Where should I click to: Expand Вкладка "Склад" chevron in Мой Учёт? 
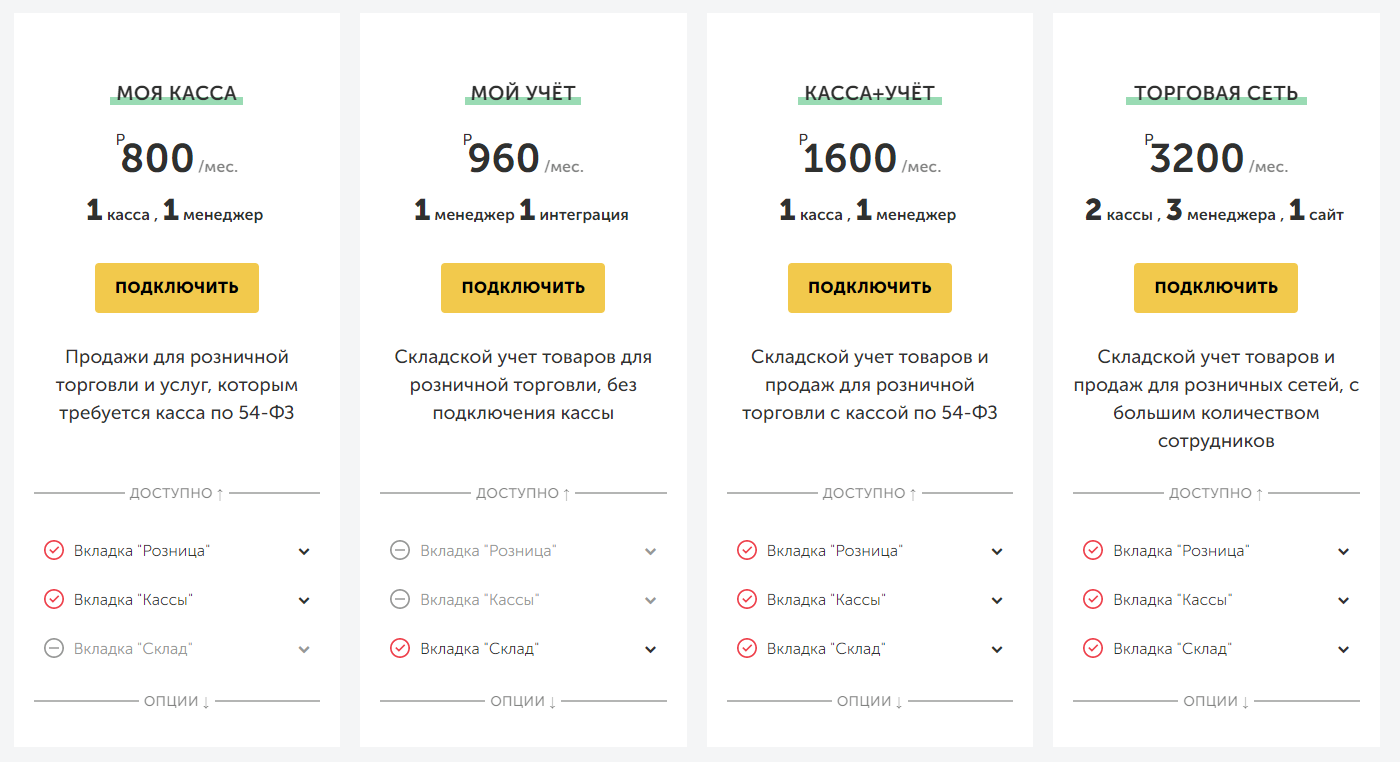(x=651, y=649)
